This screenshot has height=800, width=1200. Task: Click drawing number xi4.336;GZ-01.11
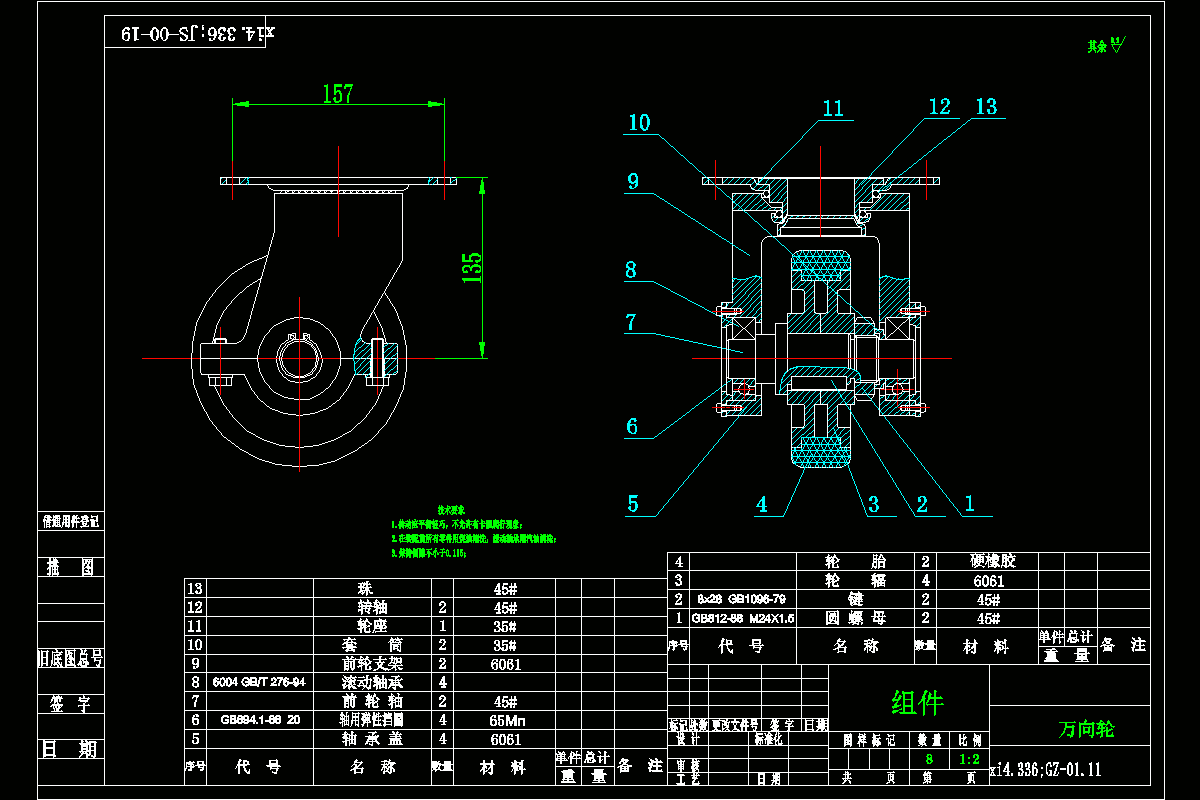1045,770
